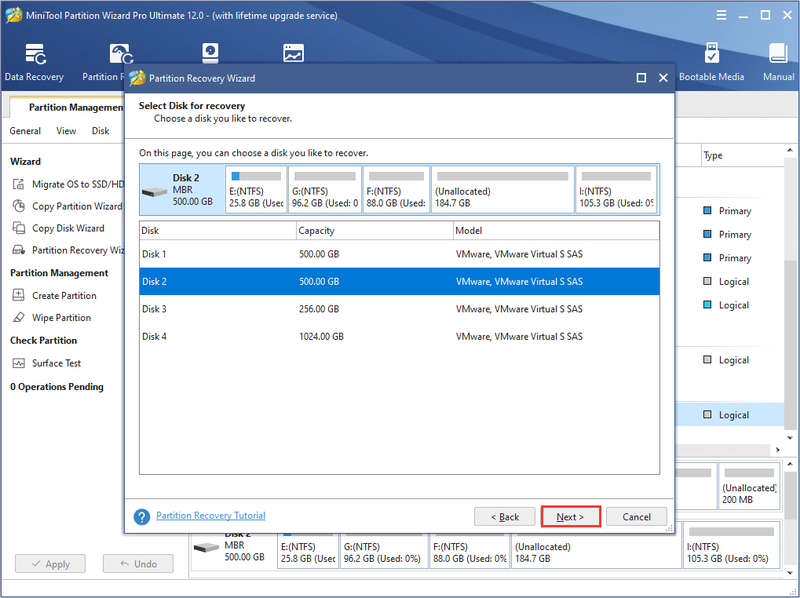The height and width of the screenshot is (598, 800).
Task: Click the Next button
Action: [x=570, y=517]
